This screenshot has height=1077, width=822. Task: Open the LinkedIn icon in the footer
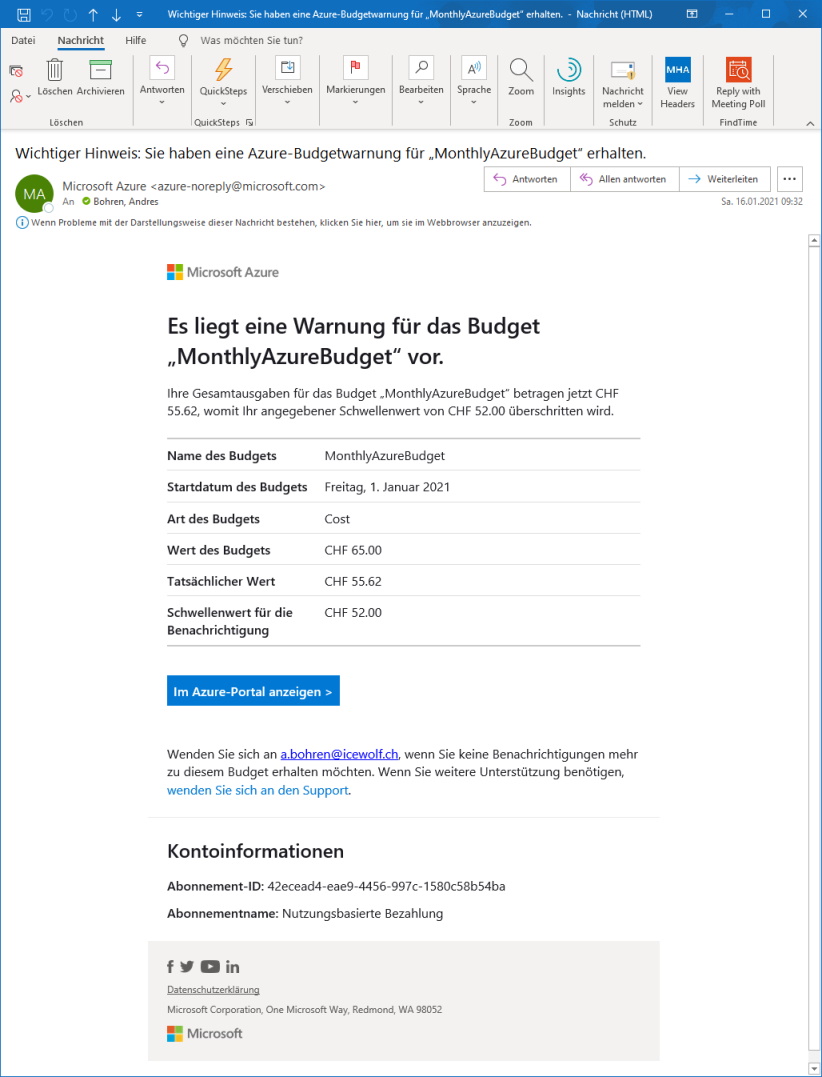233,966
